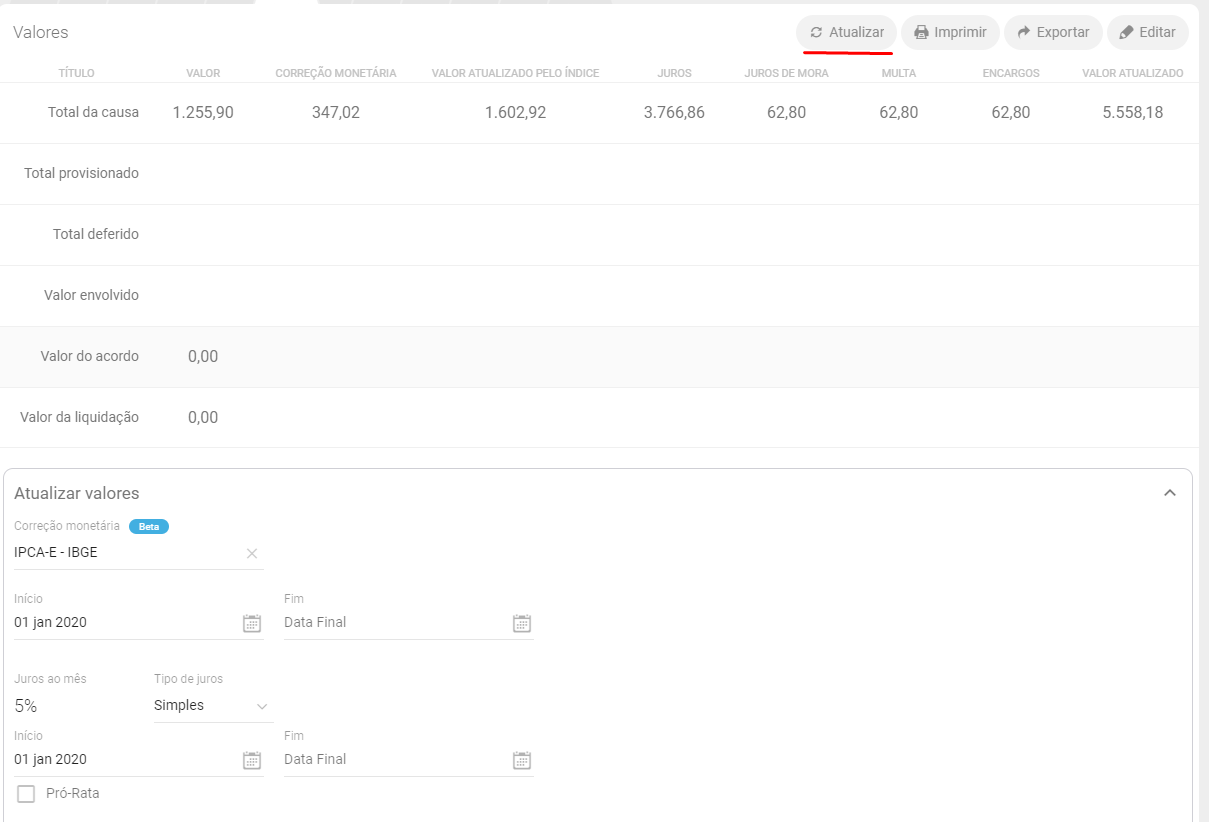
Task: Enable the Pró-Rata checkbox
Action: (26, 794)
